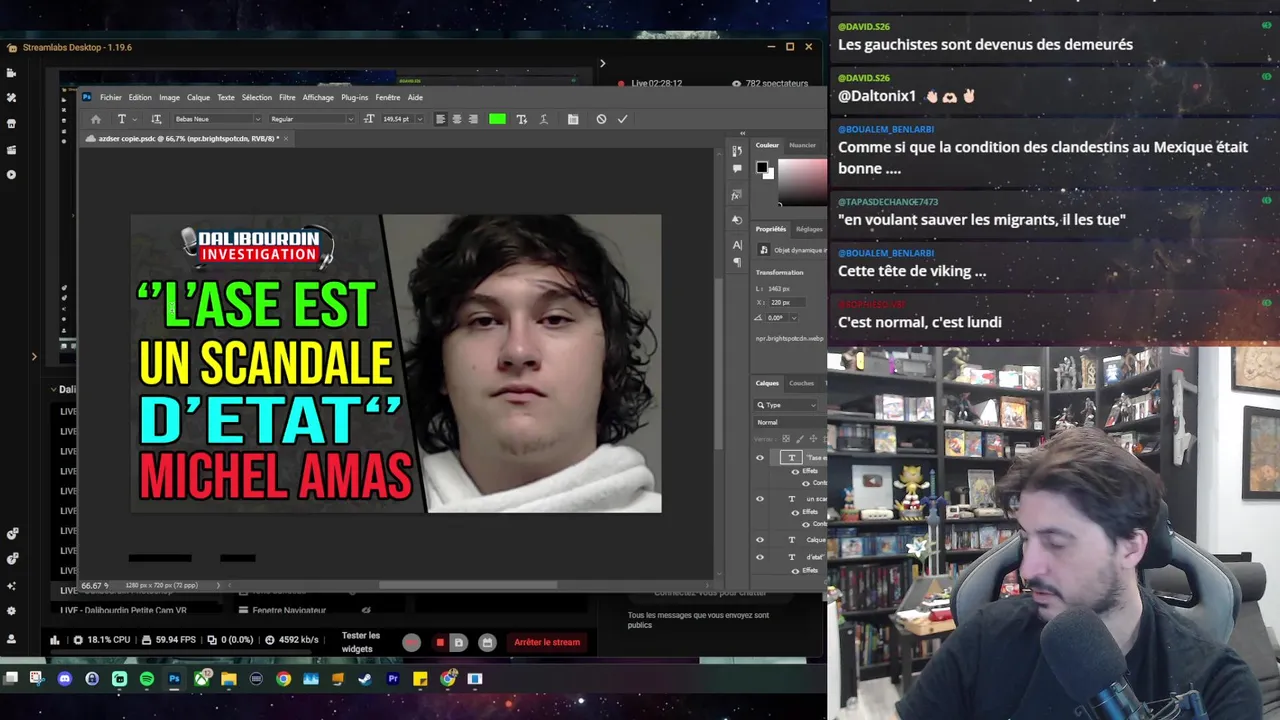Toggle Effets visibility under "l'ase e" layer
This screenshot has height=720, width=1280.
pos(795,471)
